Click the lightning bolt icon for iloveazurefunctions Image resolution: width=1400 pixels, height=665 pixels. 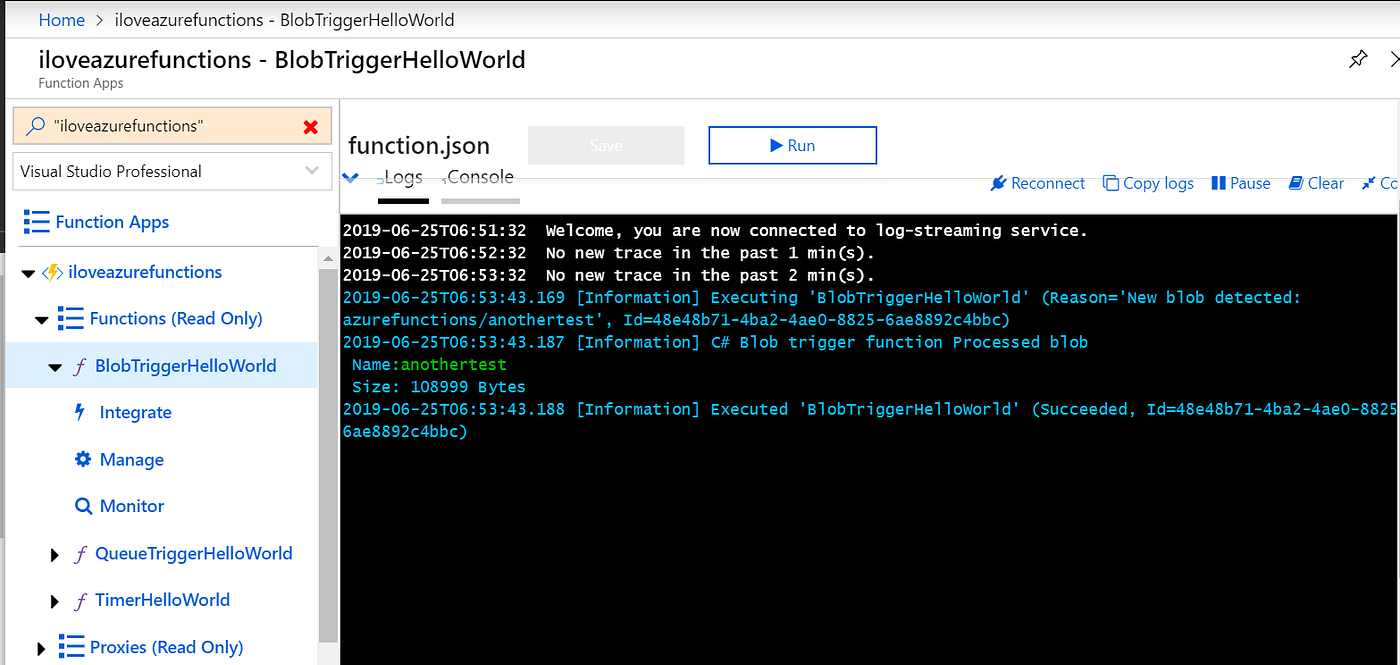pos(52,272)
